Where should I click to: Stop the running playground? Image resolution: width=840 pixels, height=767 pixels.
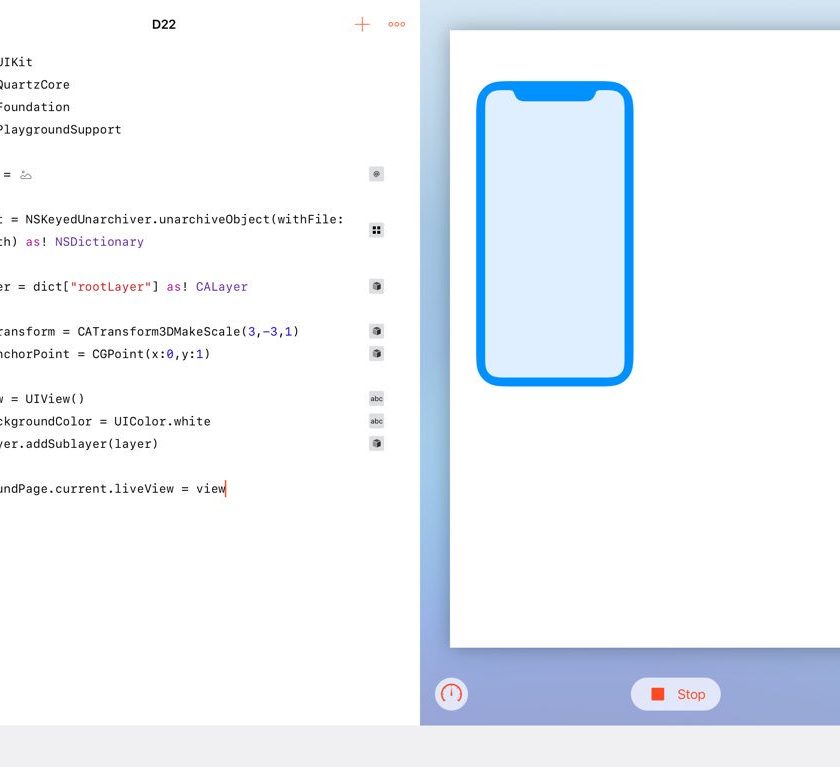pos(676,694)
